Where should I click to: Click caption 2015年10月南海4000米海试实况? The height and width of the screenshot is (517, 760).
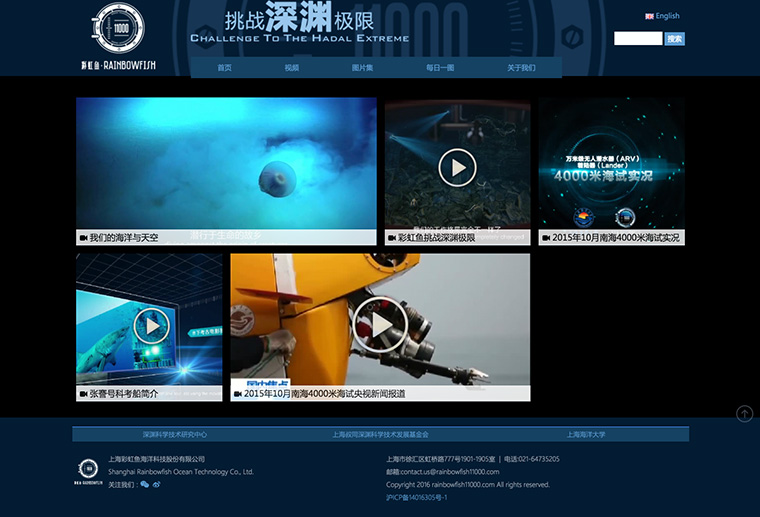coord(616,238)
